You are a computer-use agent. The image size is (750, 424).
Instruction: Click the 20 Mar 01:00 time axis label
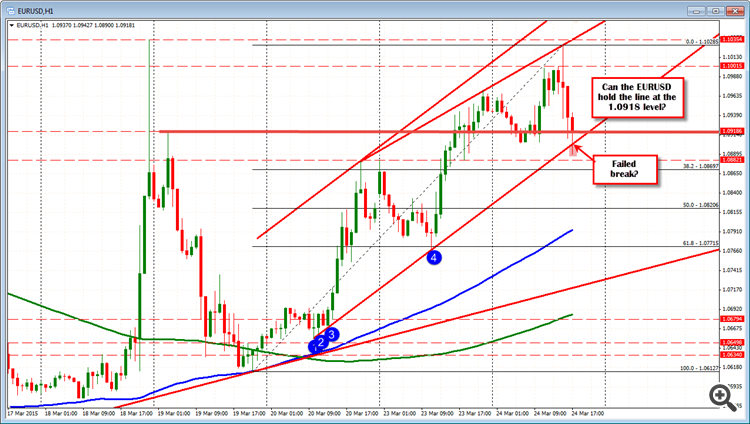coord(287,413)
